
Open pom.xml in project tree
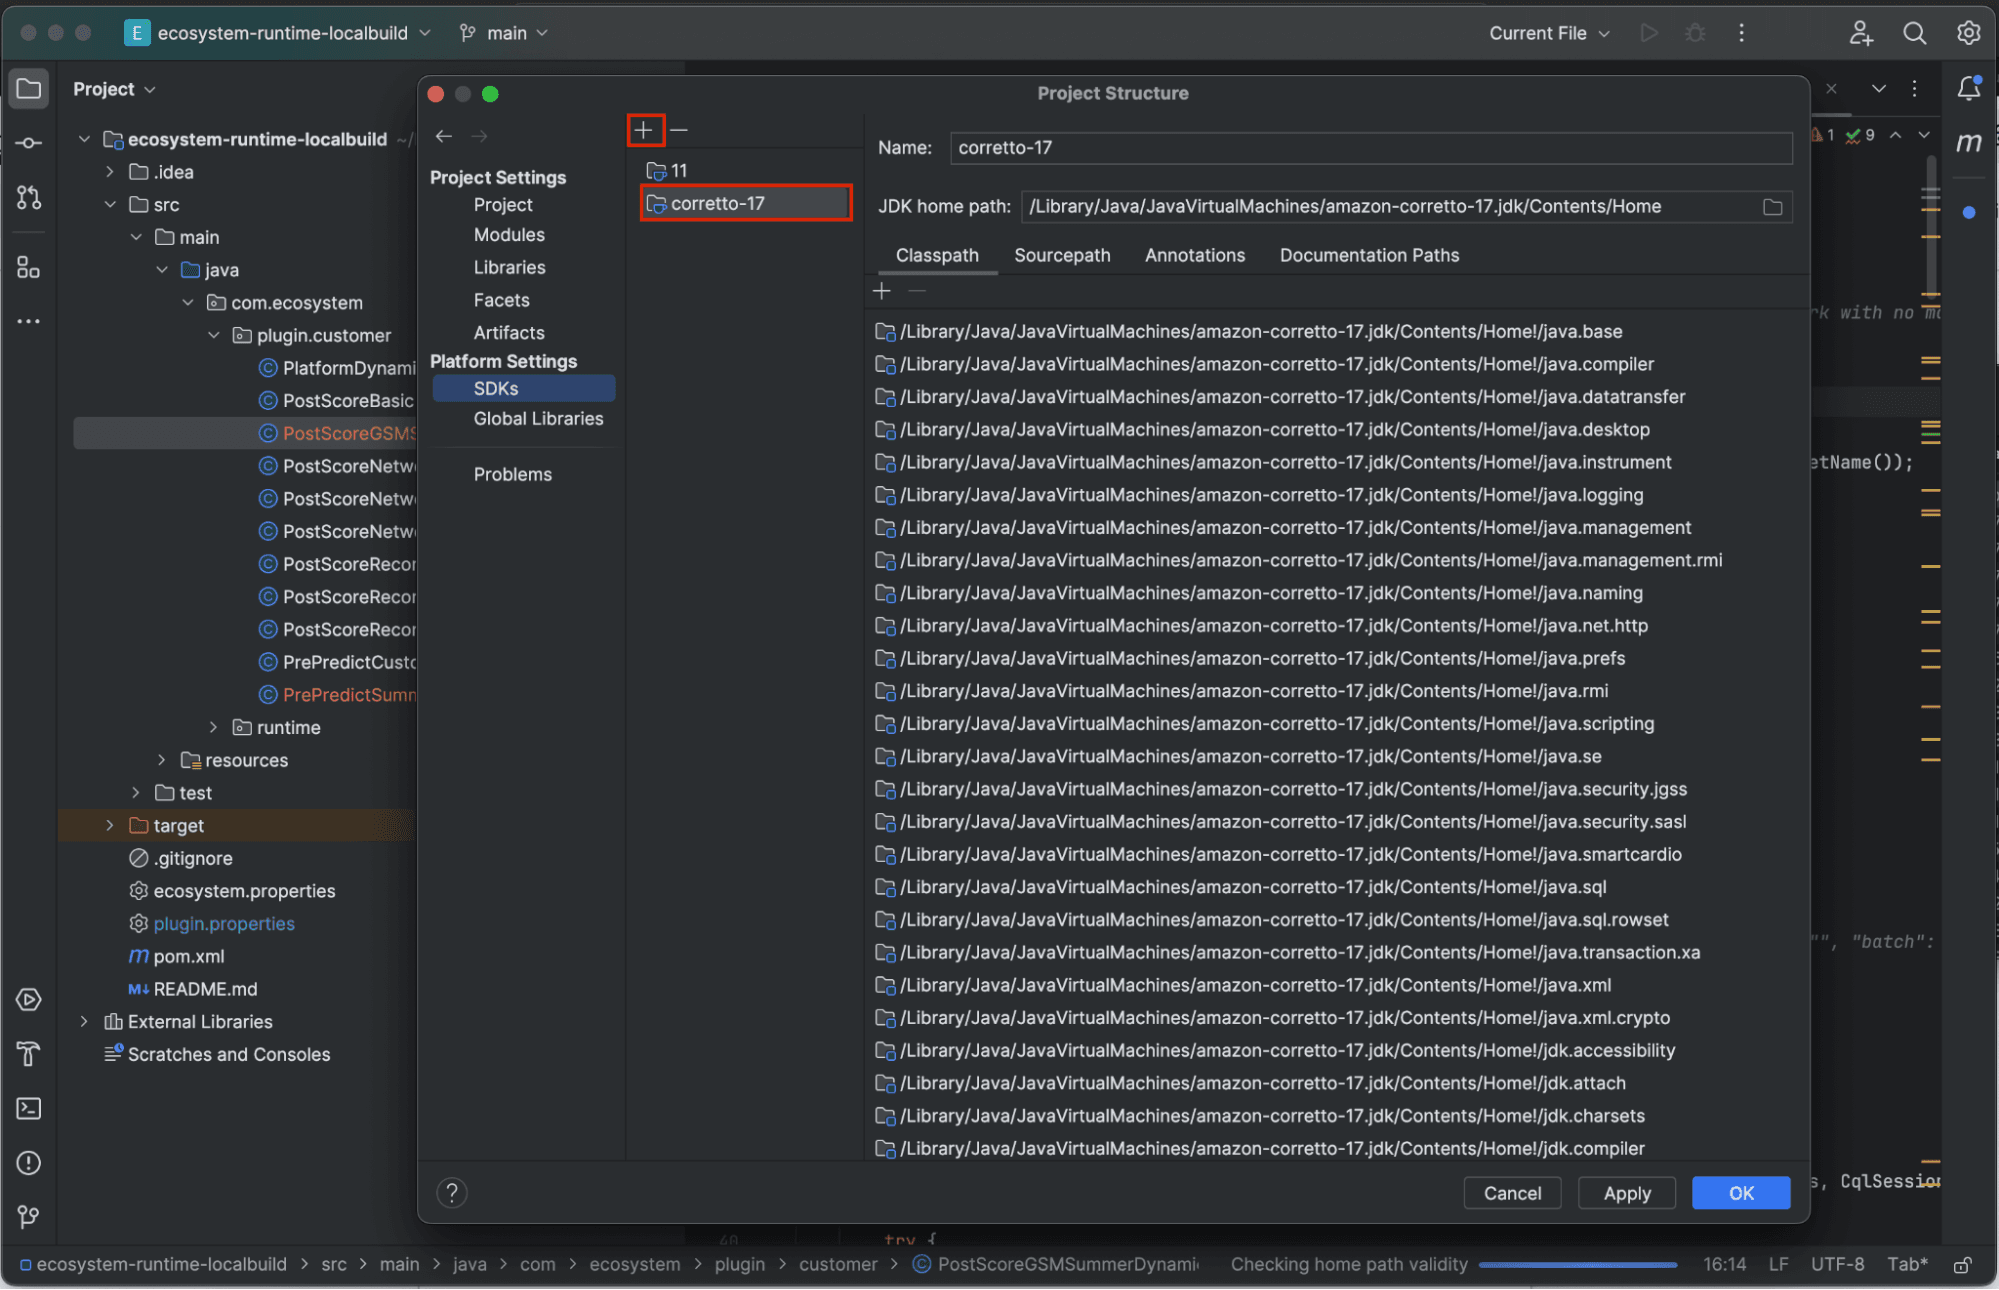189,957
